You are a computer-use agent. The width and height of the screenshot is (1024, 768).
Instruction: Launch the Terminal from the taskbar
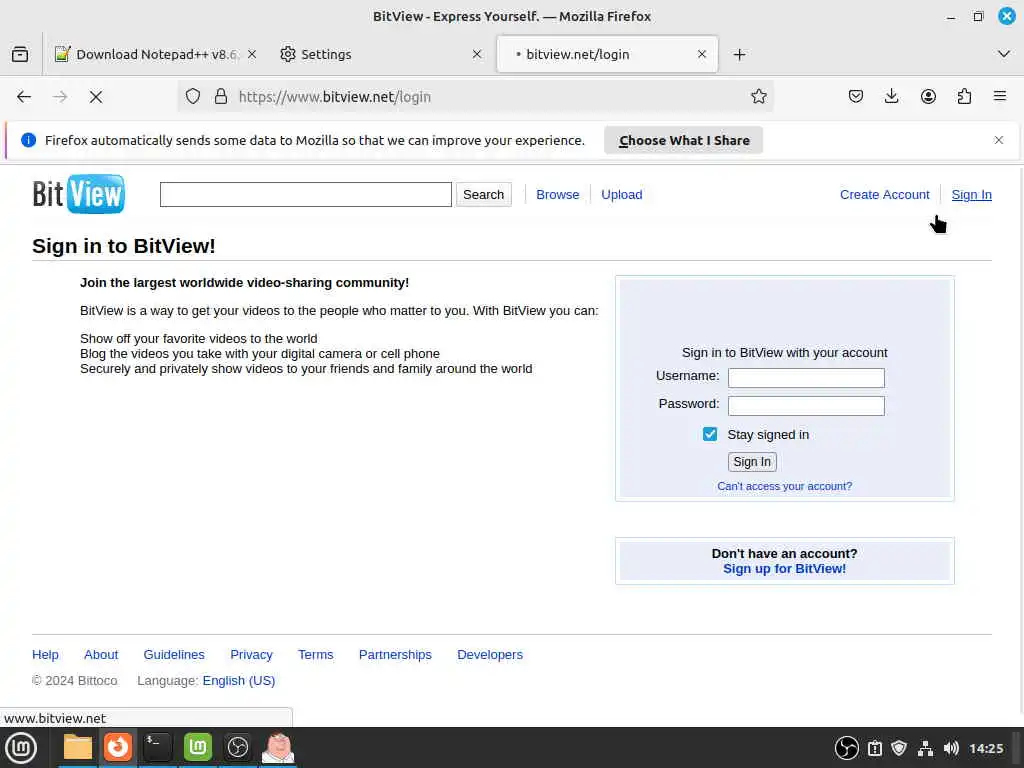[x=157, y=747]
